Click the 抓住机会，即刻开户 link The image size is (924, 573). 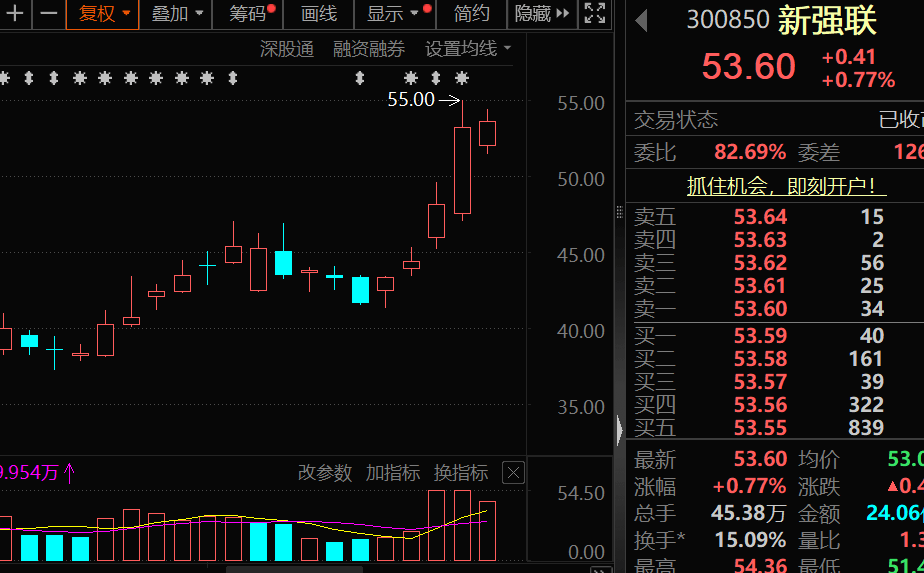tap(787, 185)
